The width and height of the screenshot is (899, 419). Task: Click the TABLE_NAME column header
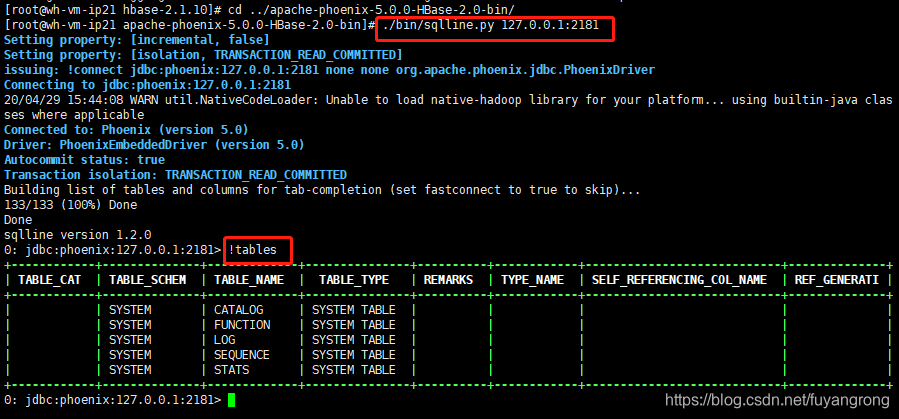click(x=249, y=280)
